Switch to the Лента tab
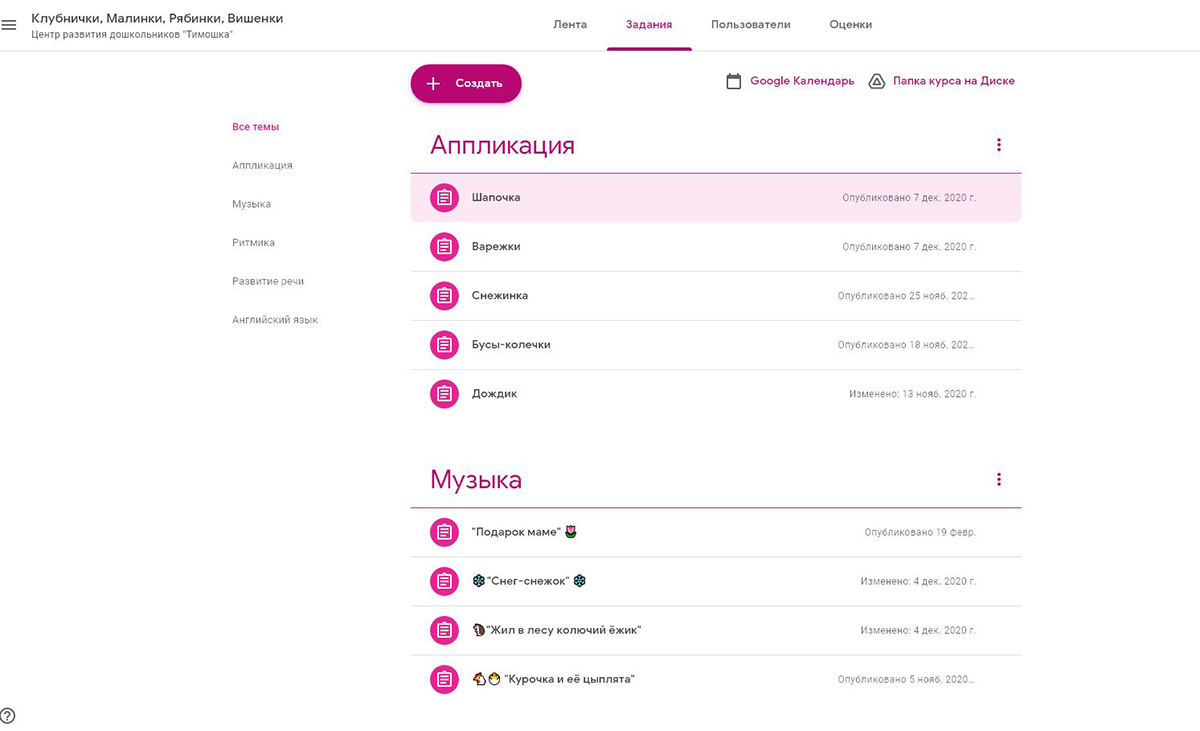 (x=570, y=25)
